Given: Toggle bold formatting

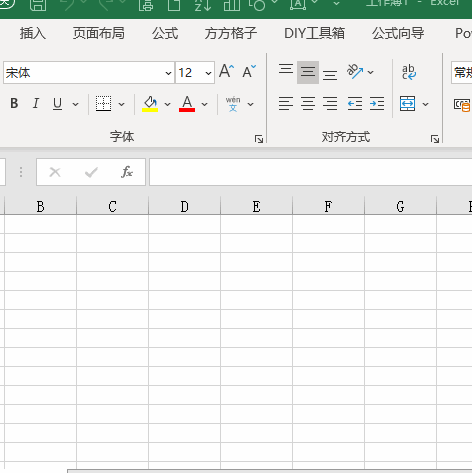Looking at the screenshot, I should pos(14,103).
